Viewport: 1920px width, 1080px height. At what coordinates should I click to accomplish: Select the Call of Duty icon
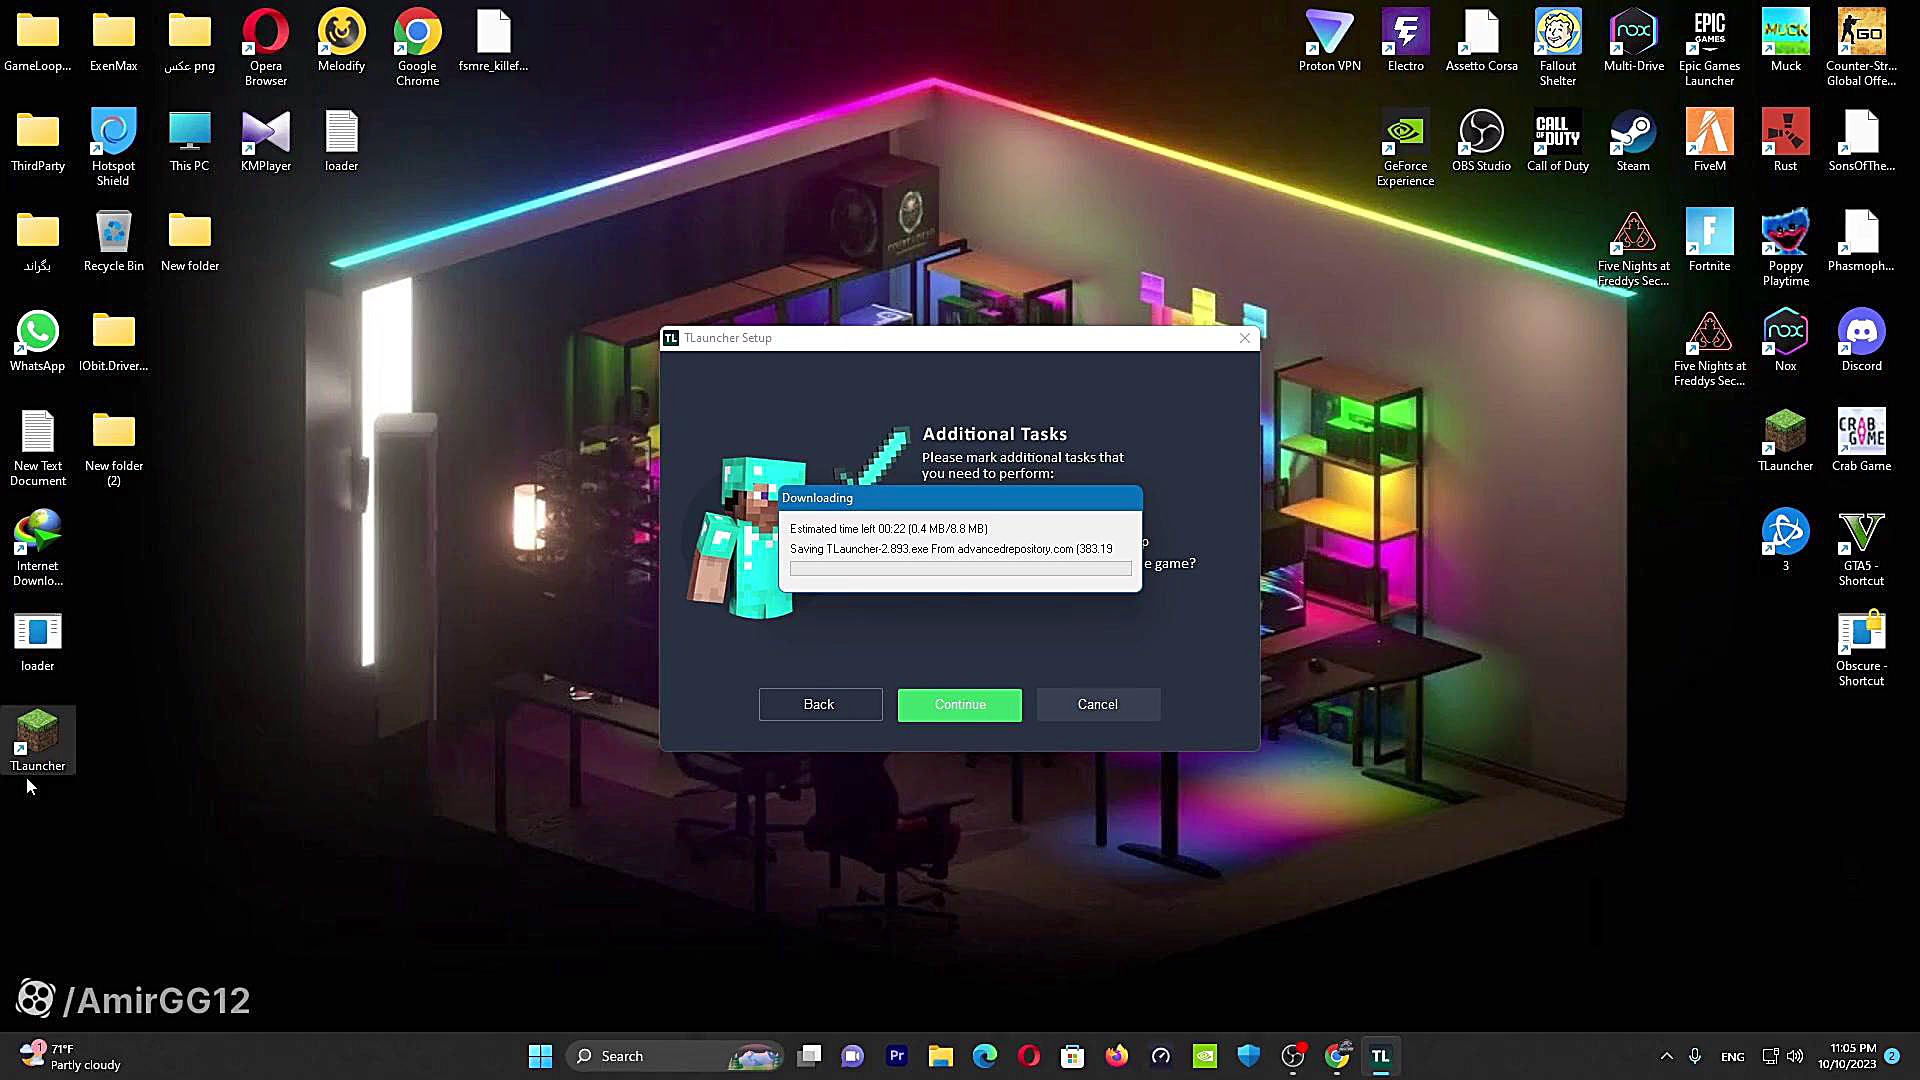click(x=1557, y=140)
